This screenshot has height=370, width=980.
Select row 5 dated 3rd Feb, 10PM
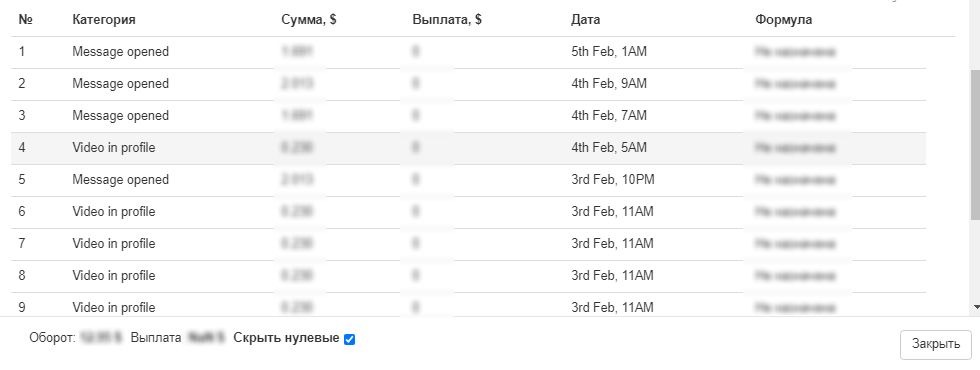click(x=468, y=180)
